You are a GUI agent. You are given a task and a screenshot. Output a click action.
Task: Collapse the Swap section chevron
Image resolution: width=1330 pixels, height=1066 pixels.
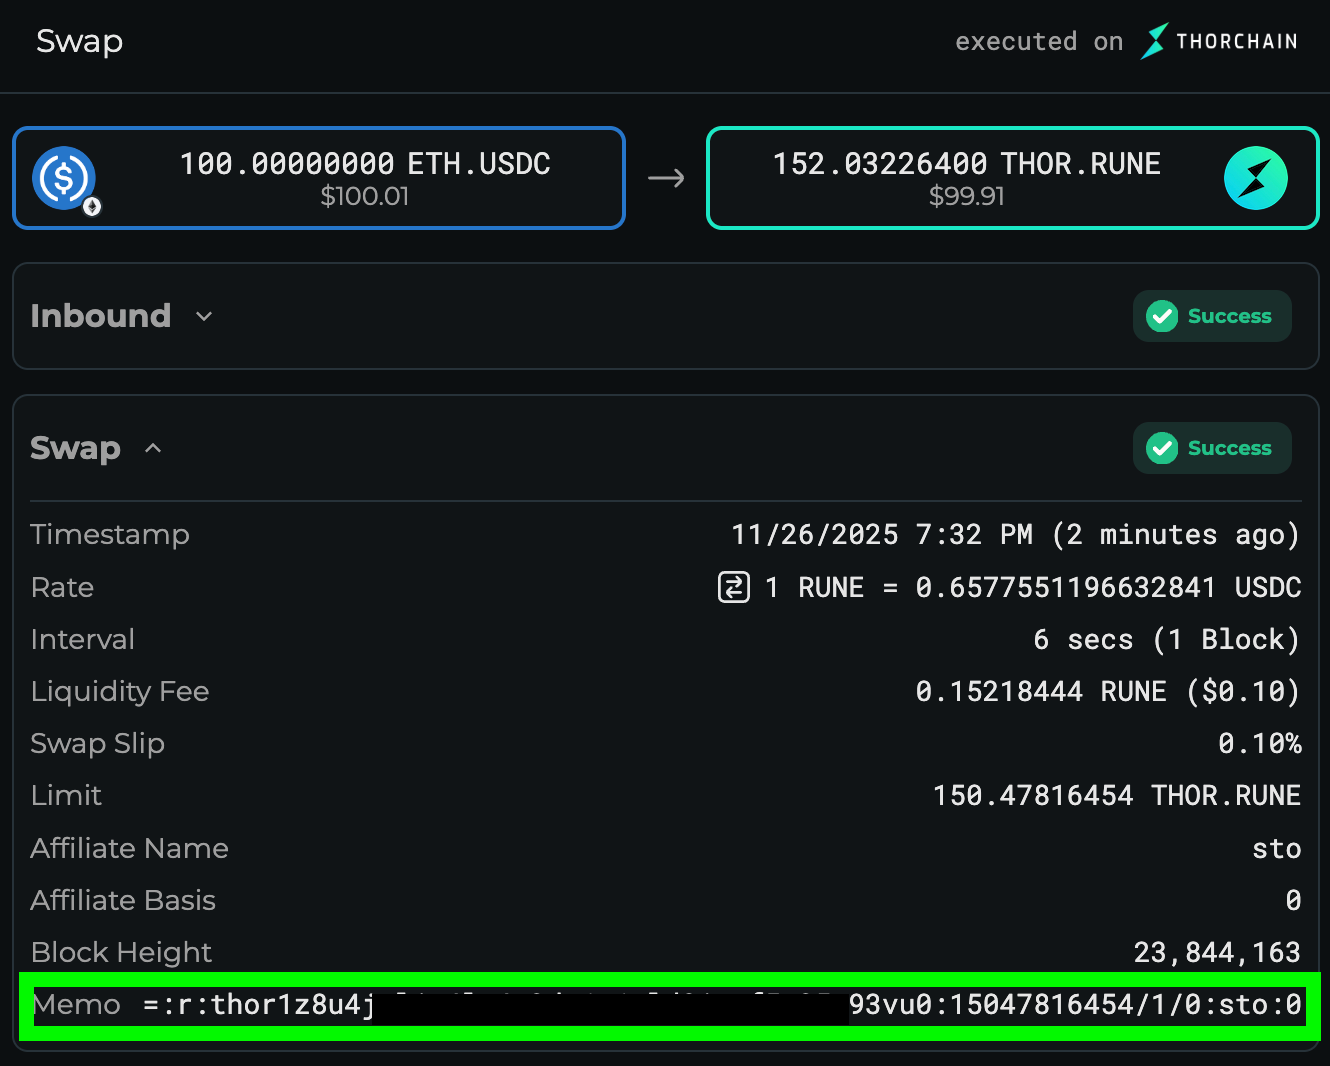tap(153, 448)
